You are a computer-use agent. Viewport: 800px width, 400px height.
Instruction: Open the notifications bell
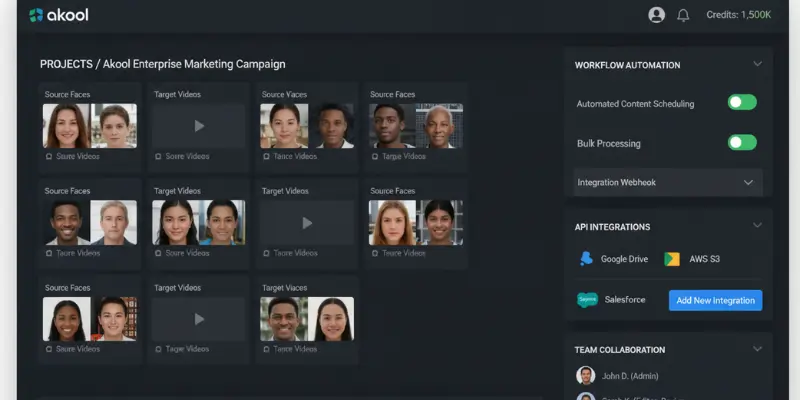(683, 15)
